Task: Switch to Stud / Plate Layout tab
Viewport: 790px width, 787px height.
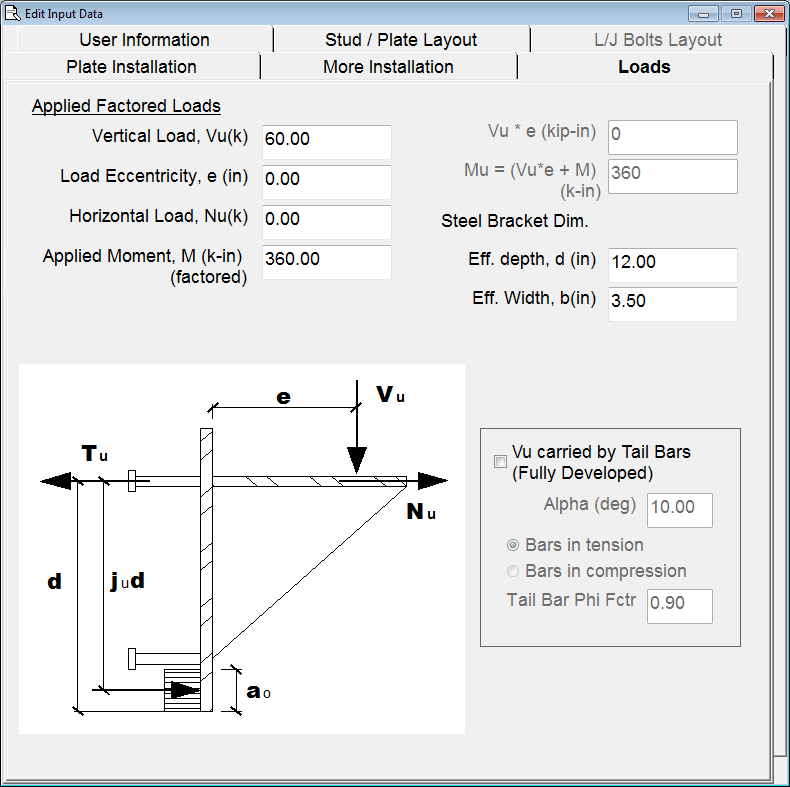Action: point(401,40)
